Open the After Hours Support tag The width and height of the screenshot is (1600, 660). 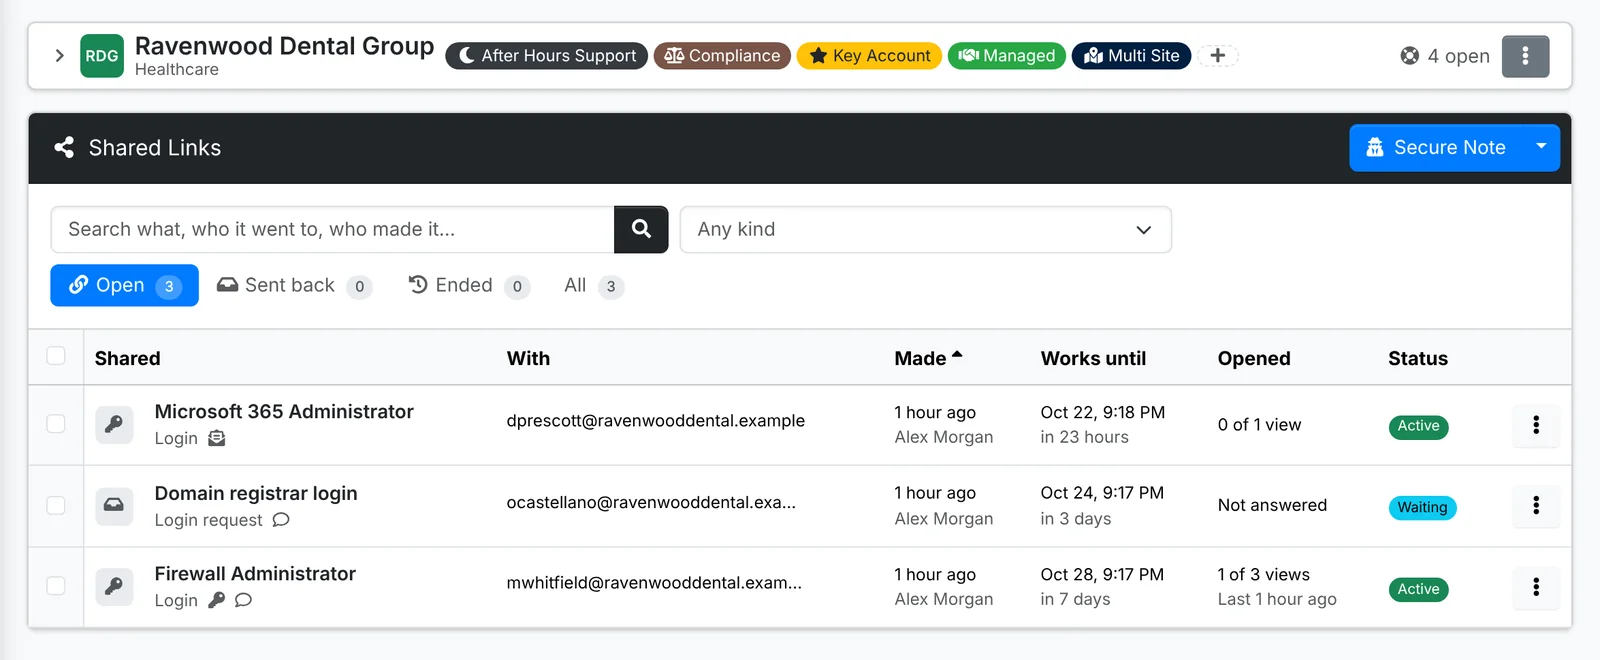point(547,56)
